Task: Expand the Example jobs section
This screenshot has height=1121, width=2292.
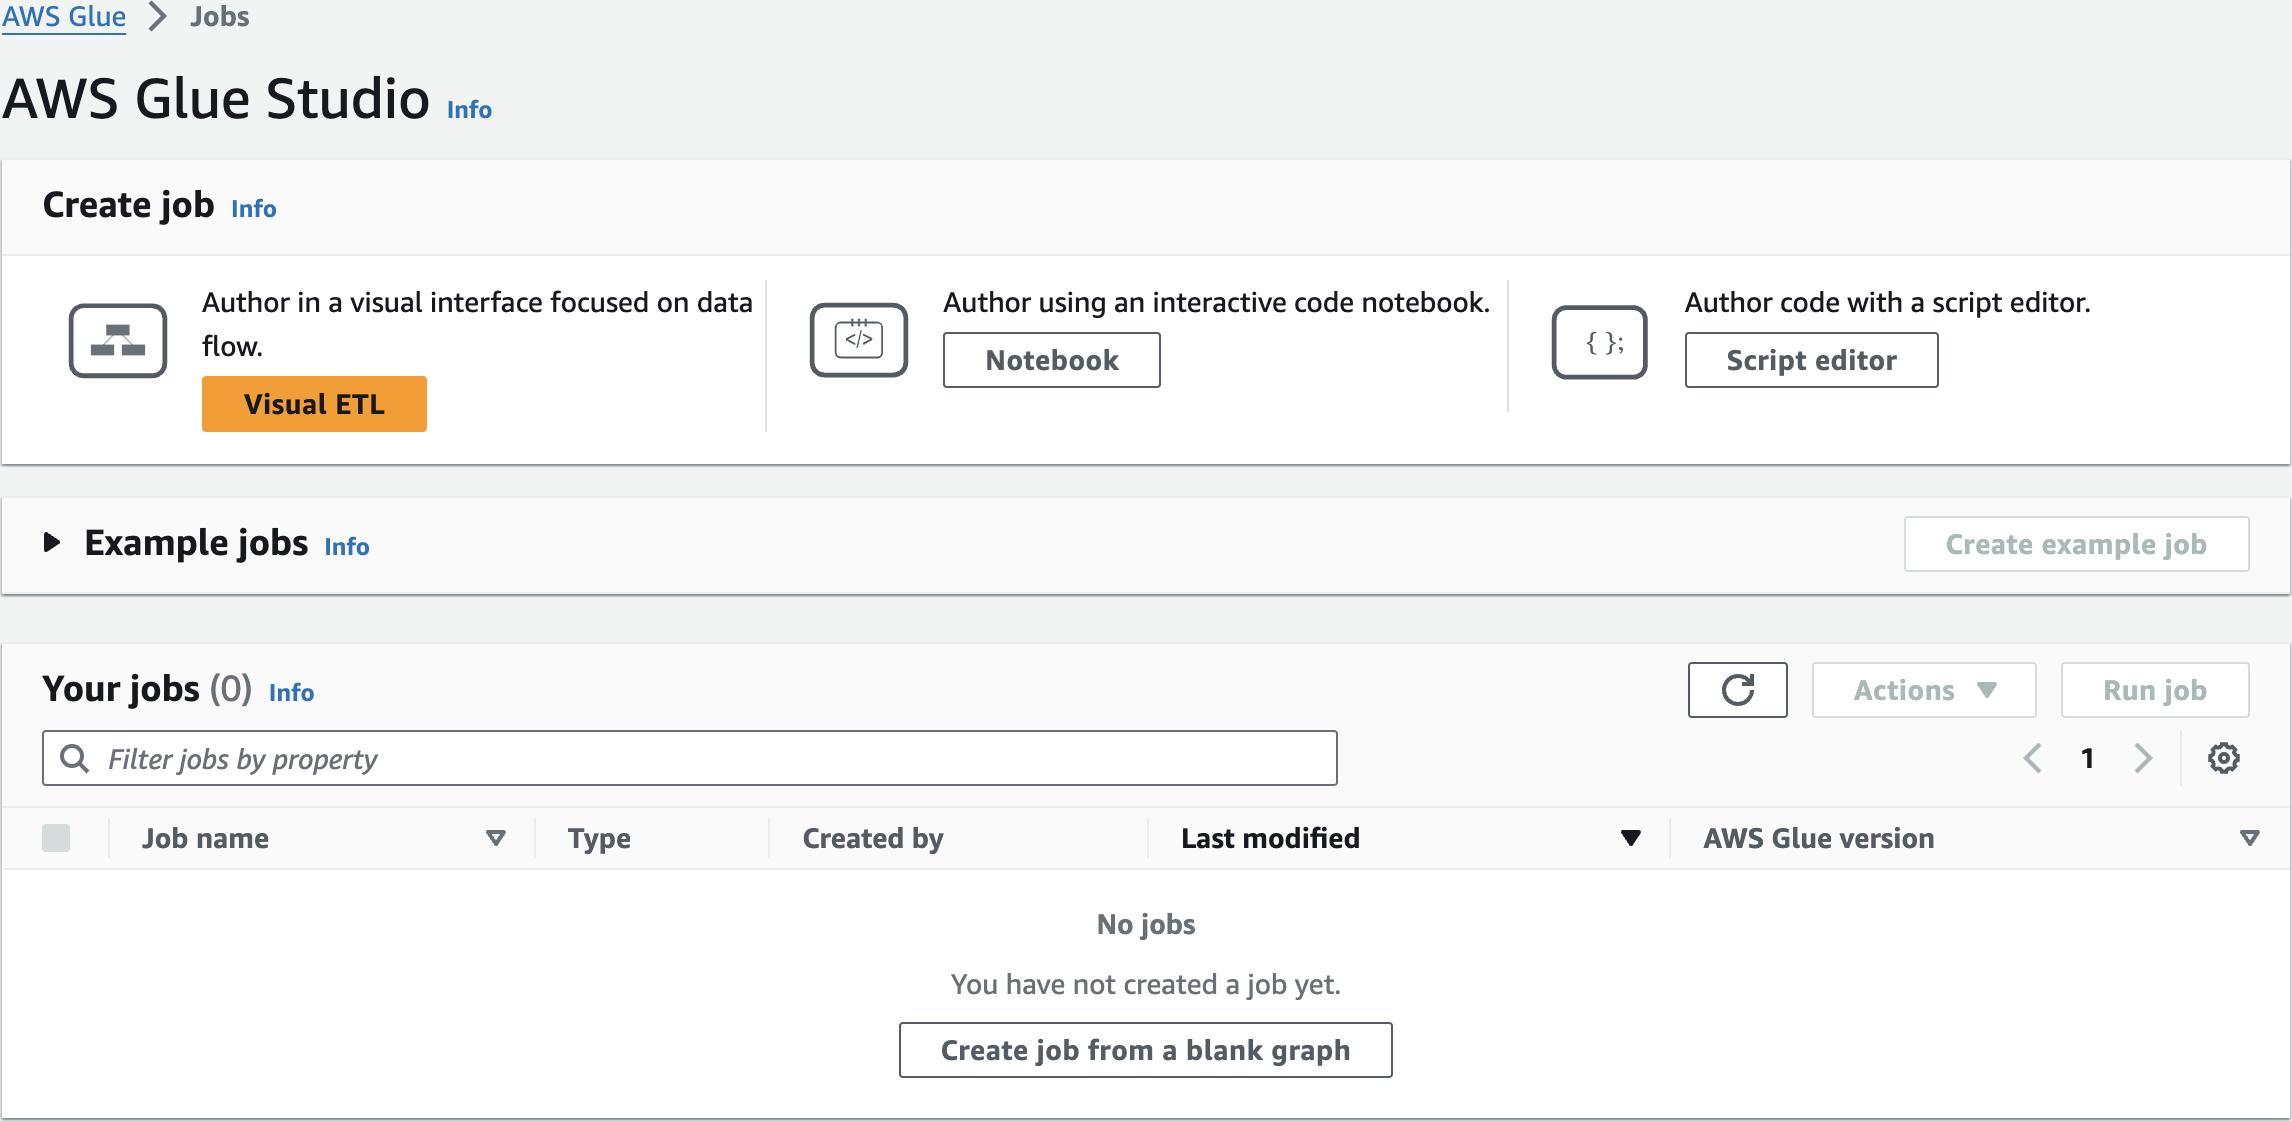Action: tap(52, 543)
